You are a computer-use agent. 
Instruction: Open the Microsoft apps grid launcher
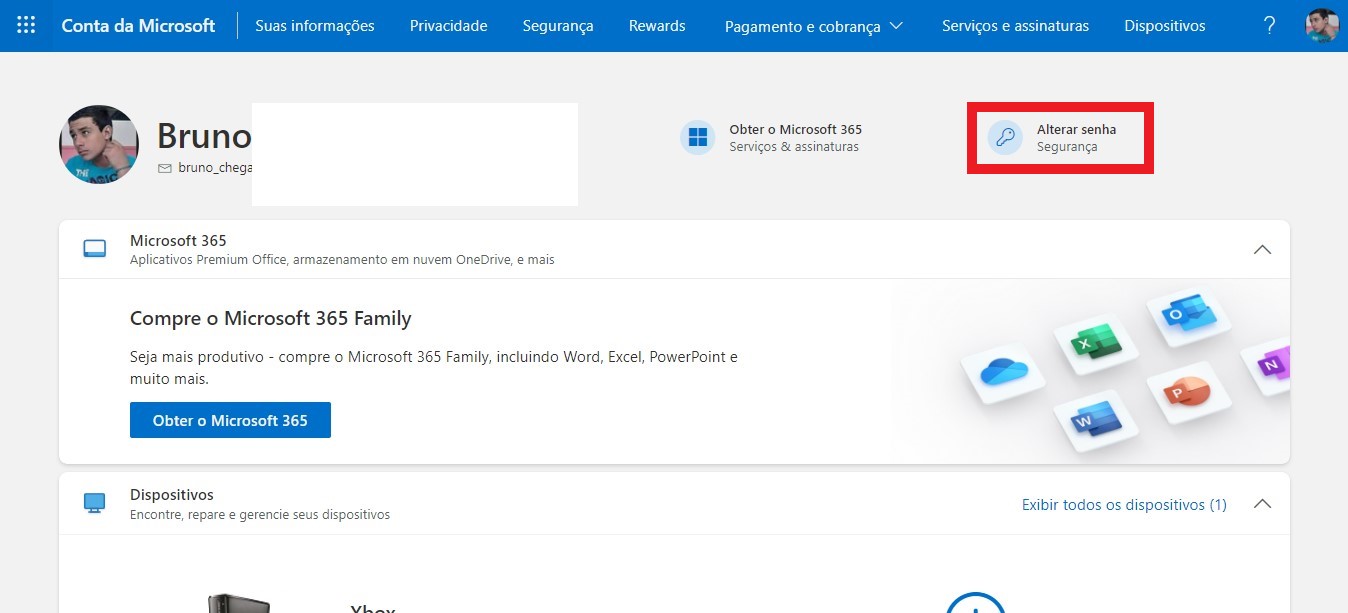pos(27,25)
